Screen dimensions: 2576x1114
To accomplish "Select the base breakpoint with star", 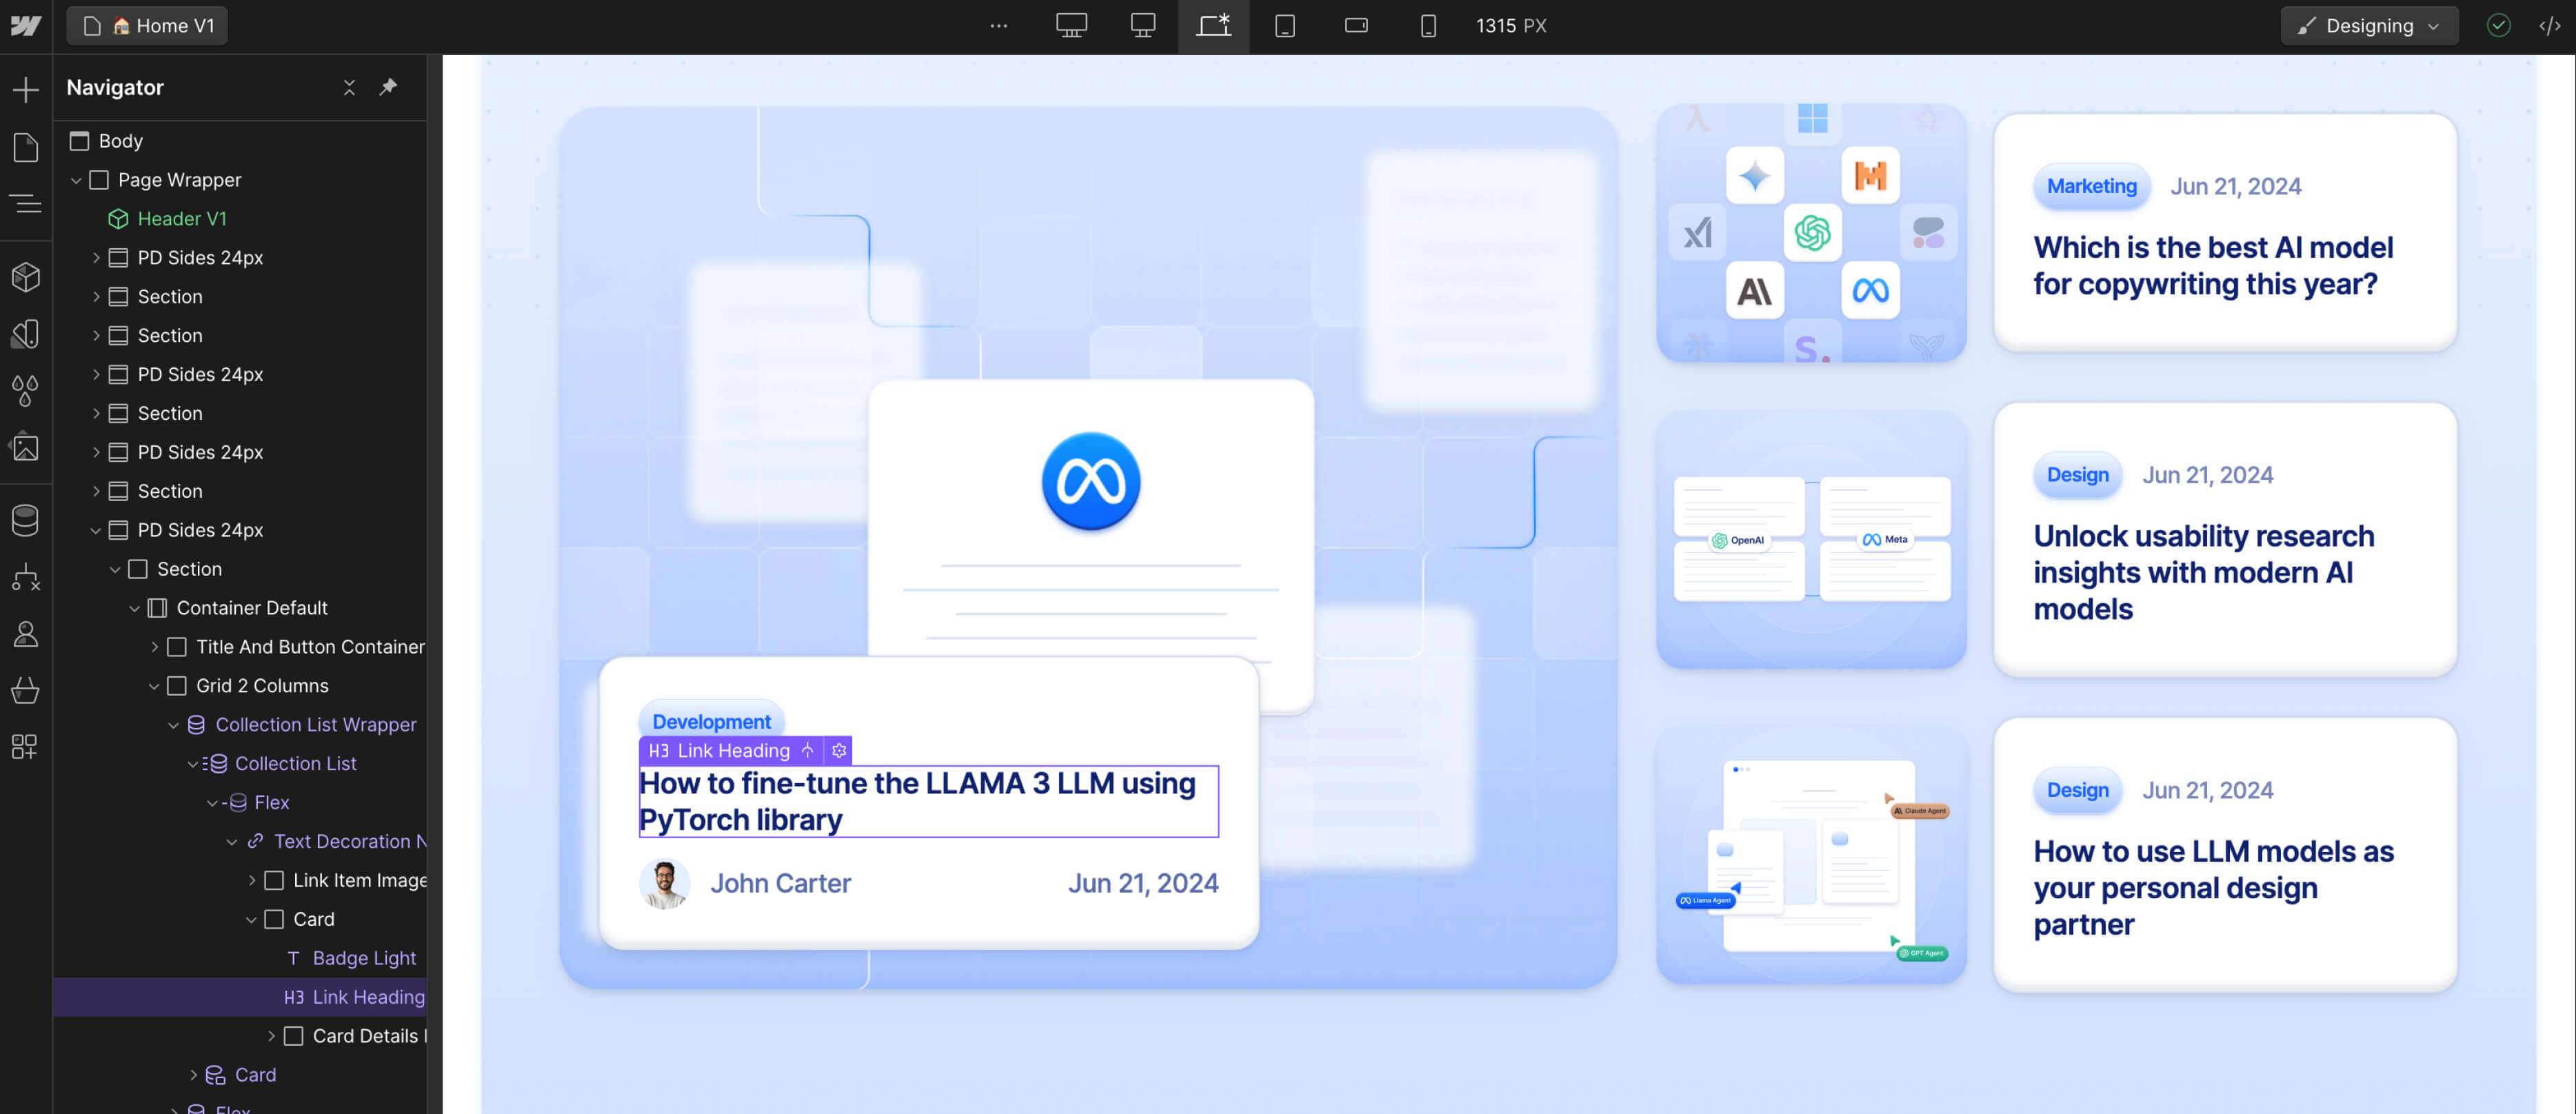I will pos(1214,26).
